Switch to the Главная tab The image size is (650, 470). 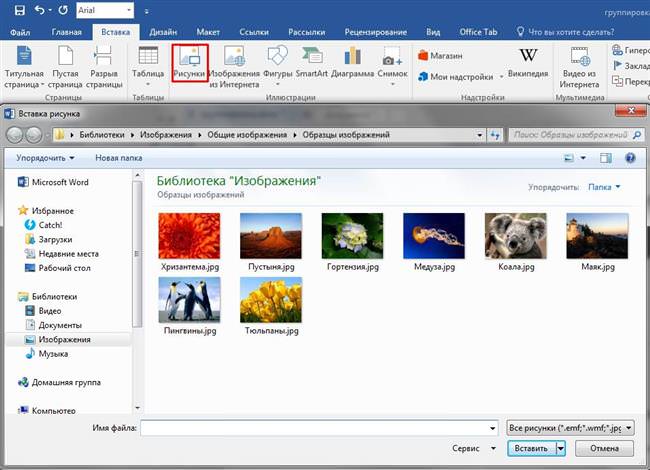pyautogui.click(x=67, y=32)
